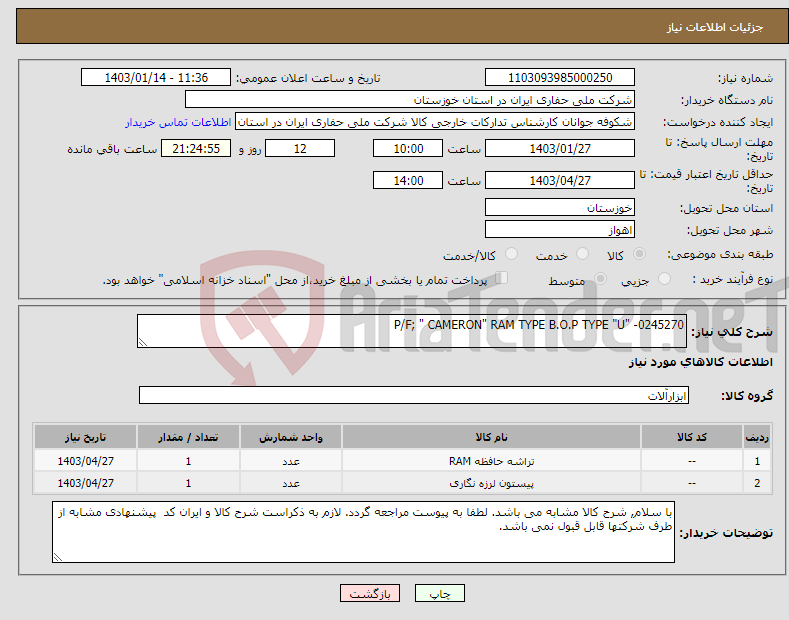This screenshot has width=789, height=620.
Task: Toggle the اسناد خزانه اسلامی payment checkbox
Action: click(x=502, y=278)
